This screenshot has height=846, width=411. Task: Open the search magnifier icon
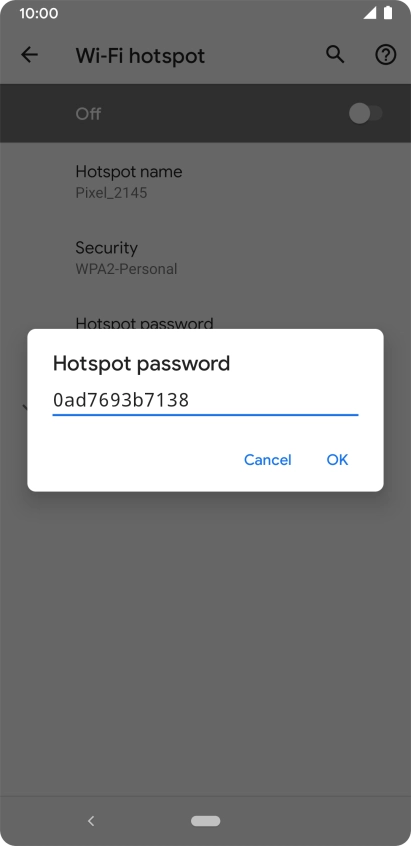[335, 54]
